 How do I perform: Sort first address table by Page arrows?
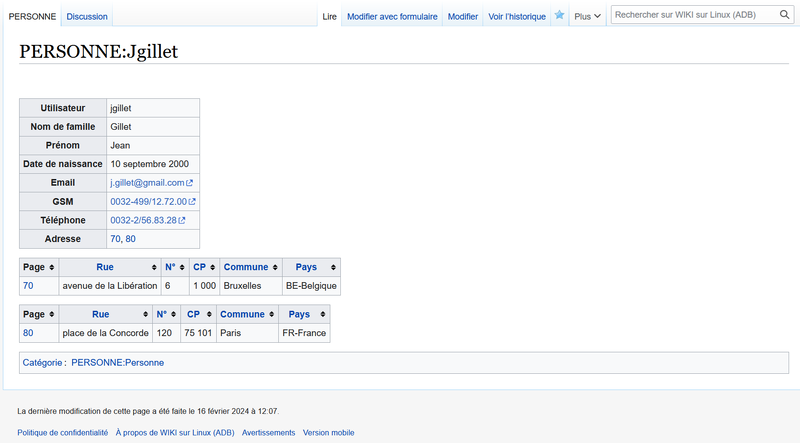tap(52, 267)
